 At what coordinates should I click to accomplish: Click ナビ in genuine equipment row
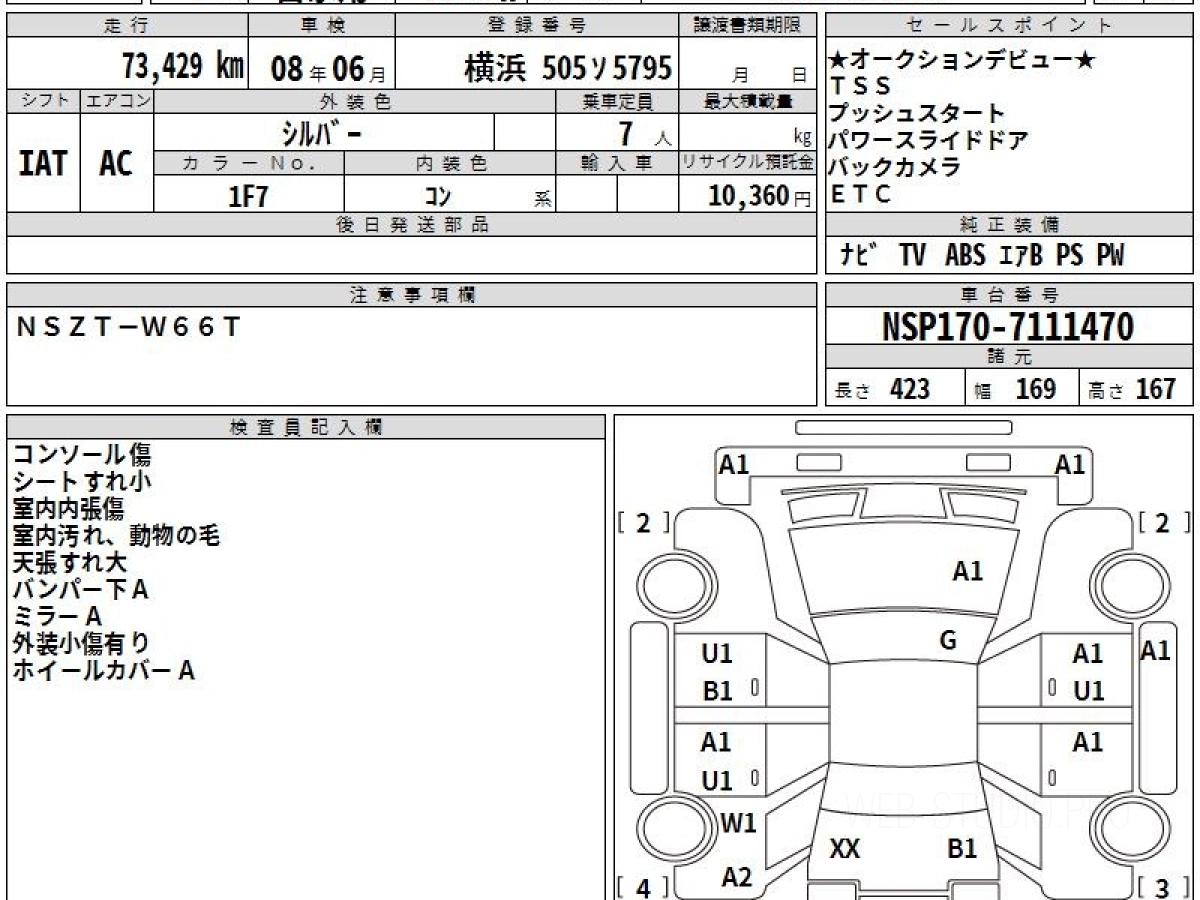coord(858,256)
